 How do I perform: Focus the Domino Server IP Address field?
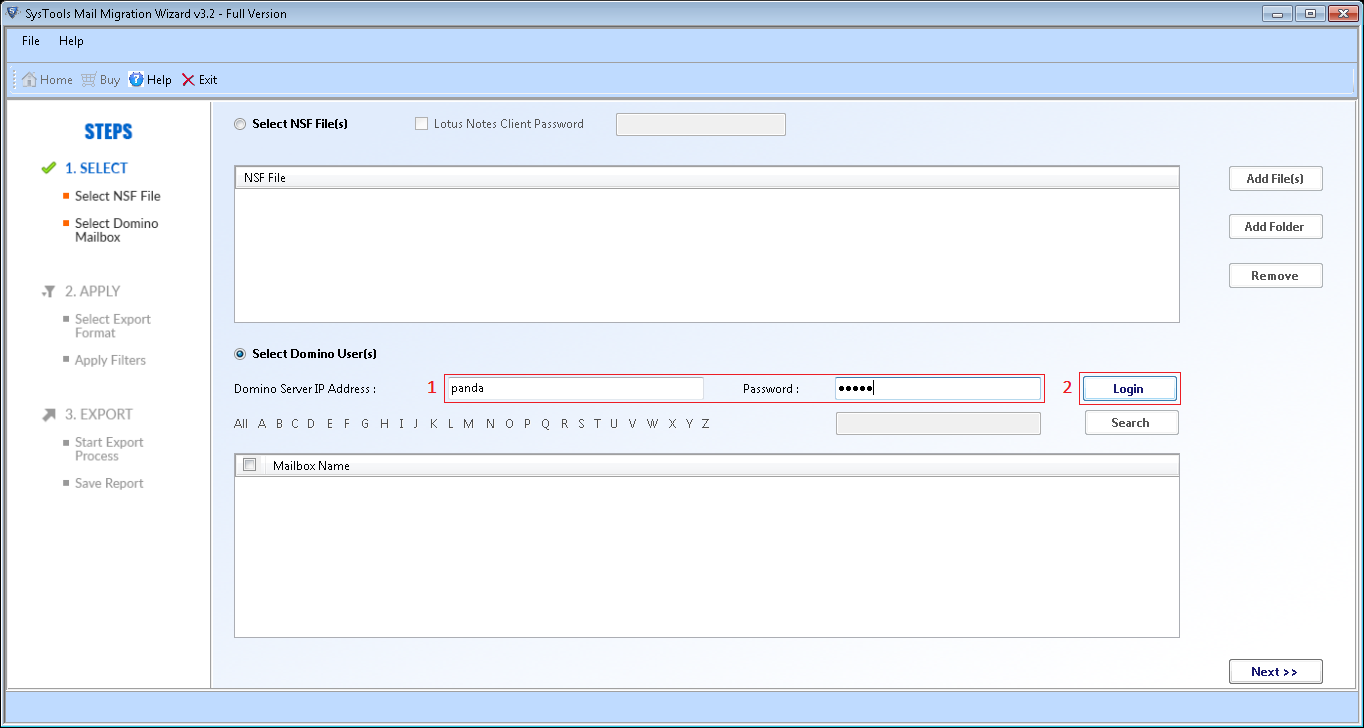tap(575, 388)
